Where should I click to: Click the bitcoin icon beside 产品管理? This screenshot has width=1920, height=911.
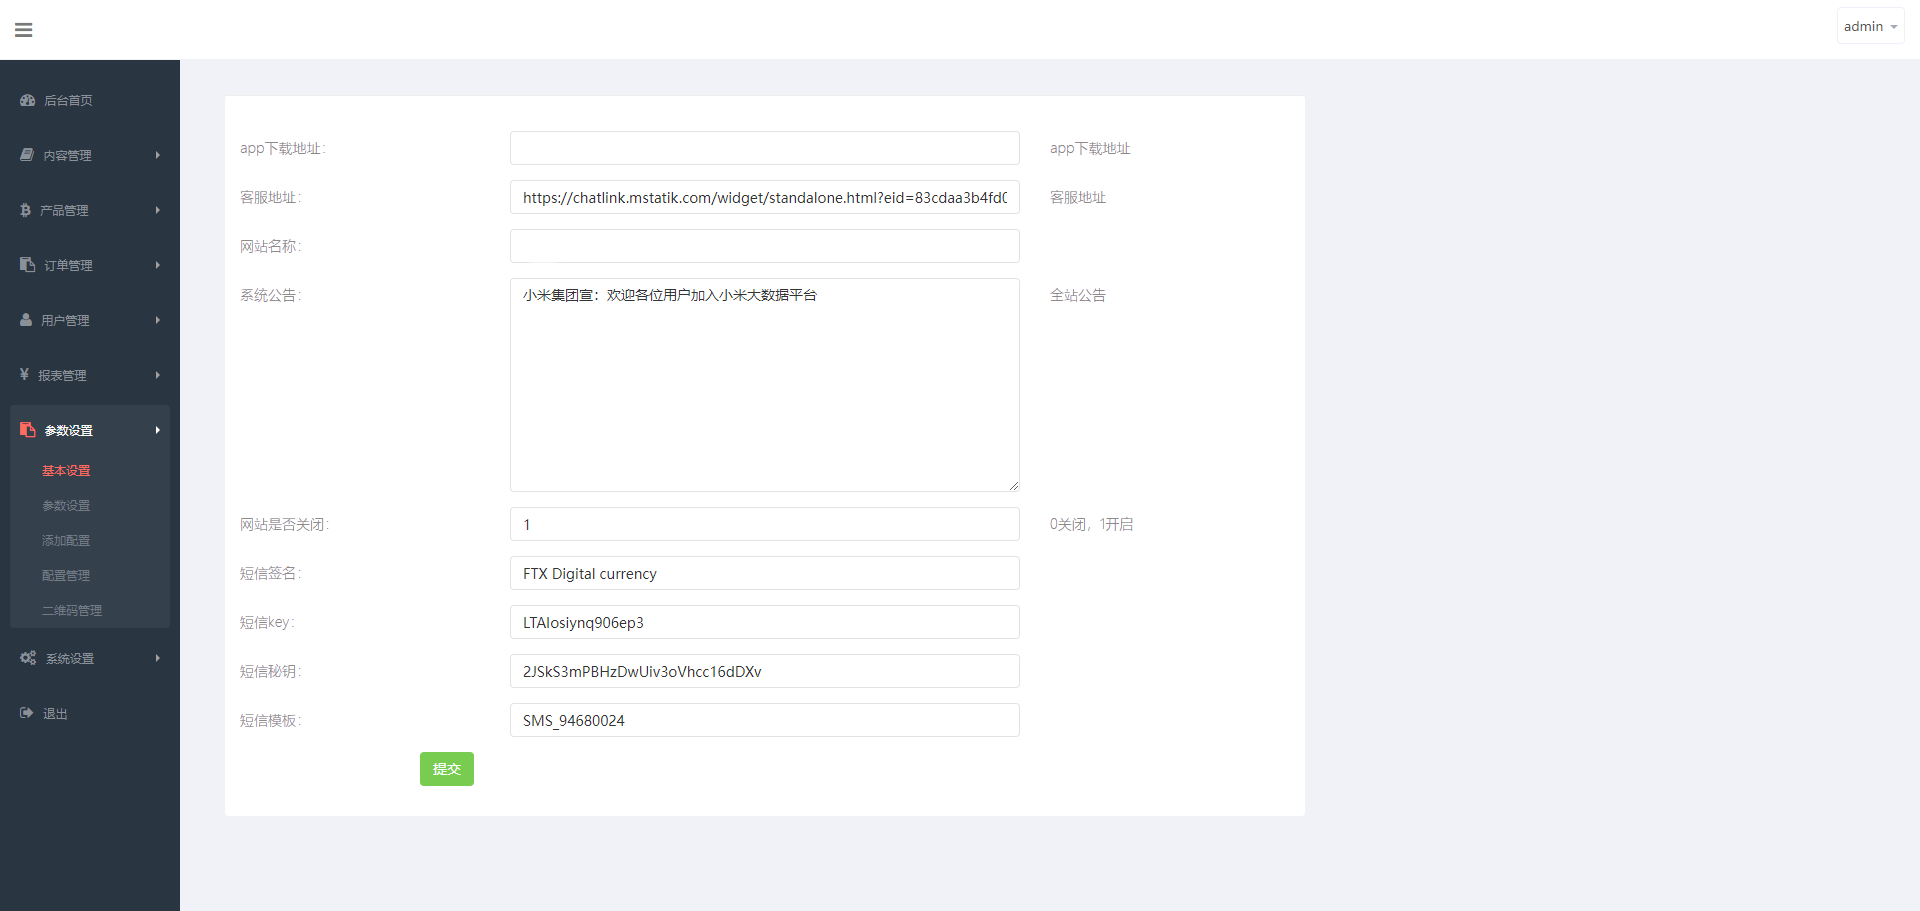click(26, 210)
